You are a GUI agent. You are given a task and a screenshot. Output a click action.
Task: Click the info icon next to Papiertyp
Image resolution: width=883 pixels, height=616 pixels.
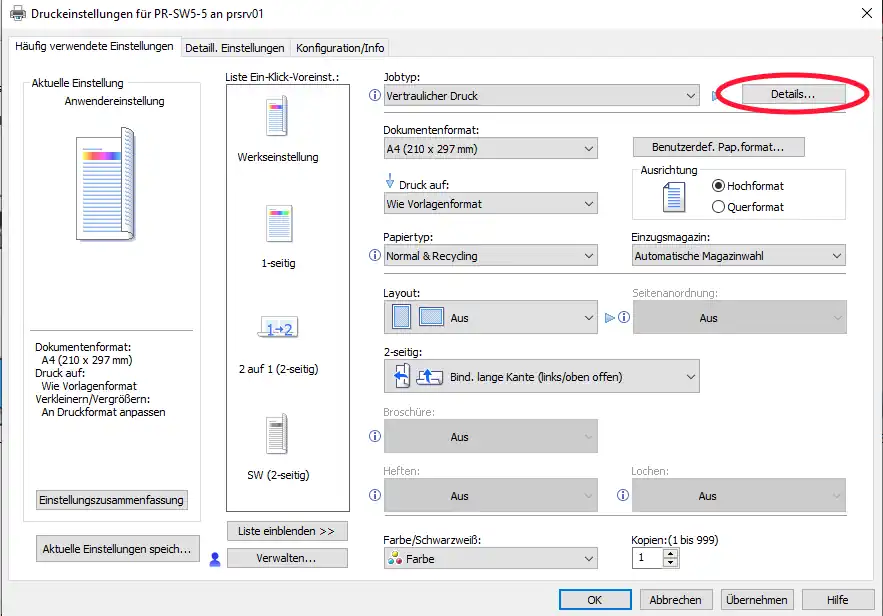click(x=375, y=256)
